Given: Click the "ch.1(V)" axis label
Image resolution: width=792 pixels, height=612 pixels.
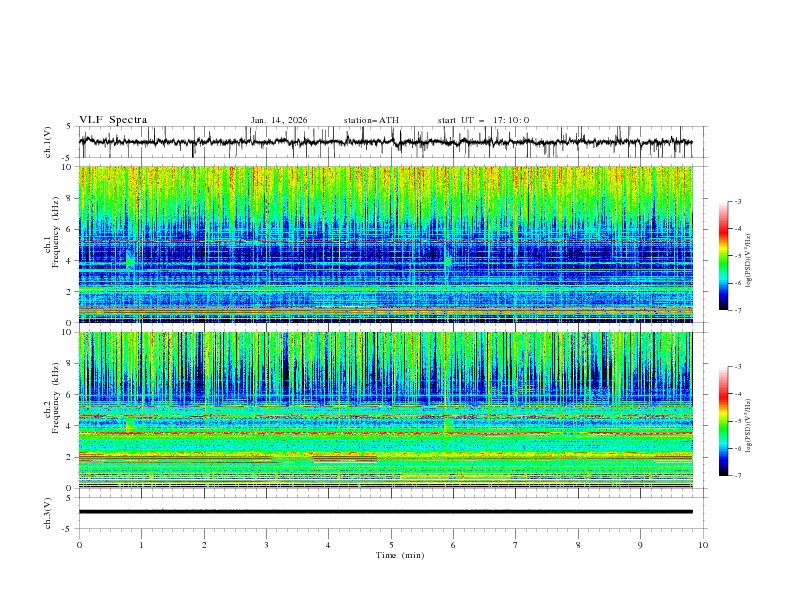Looking at the screenshot, I should point(48,142).
